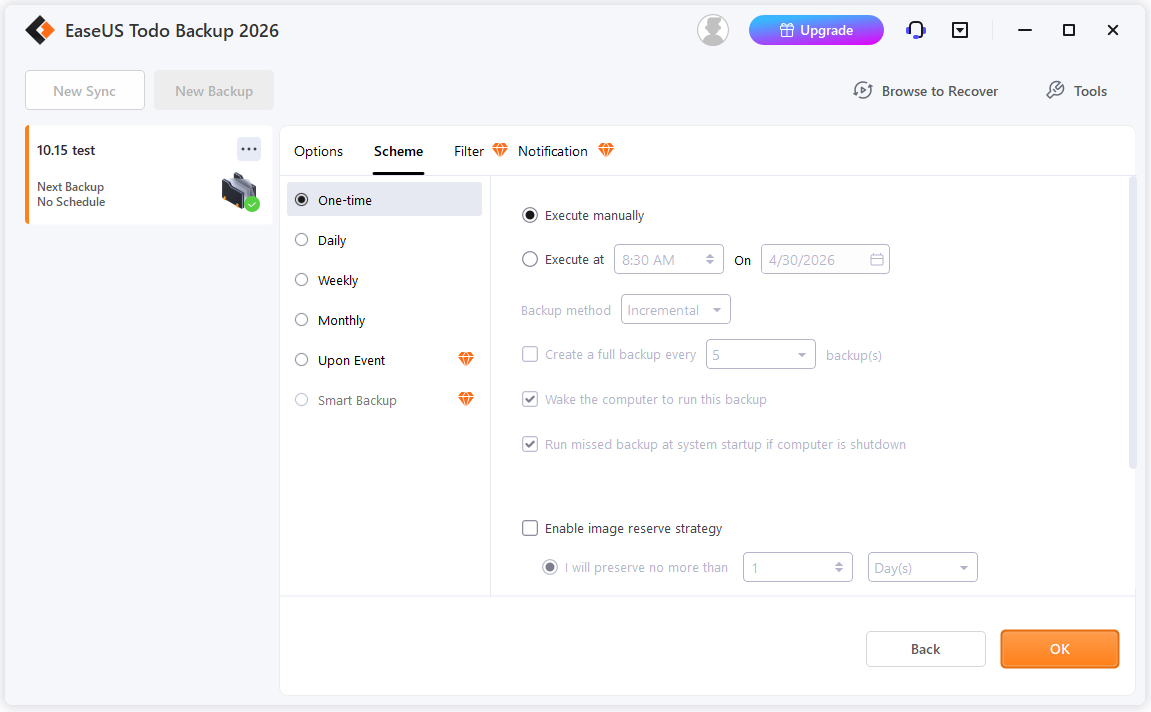Viewport: 1151px width, 712px height.
Task: Select the Smart Backup radio option
Action: [x=301, y=400]
